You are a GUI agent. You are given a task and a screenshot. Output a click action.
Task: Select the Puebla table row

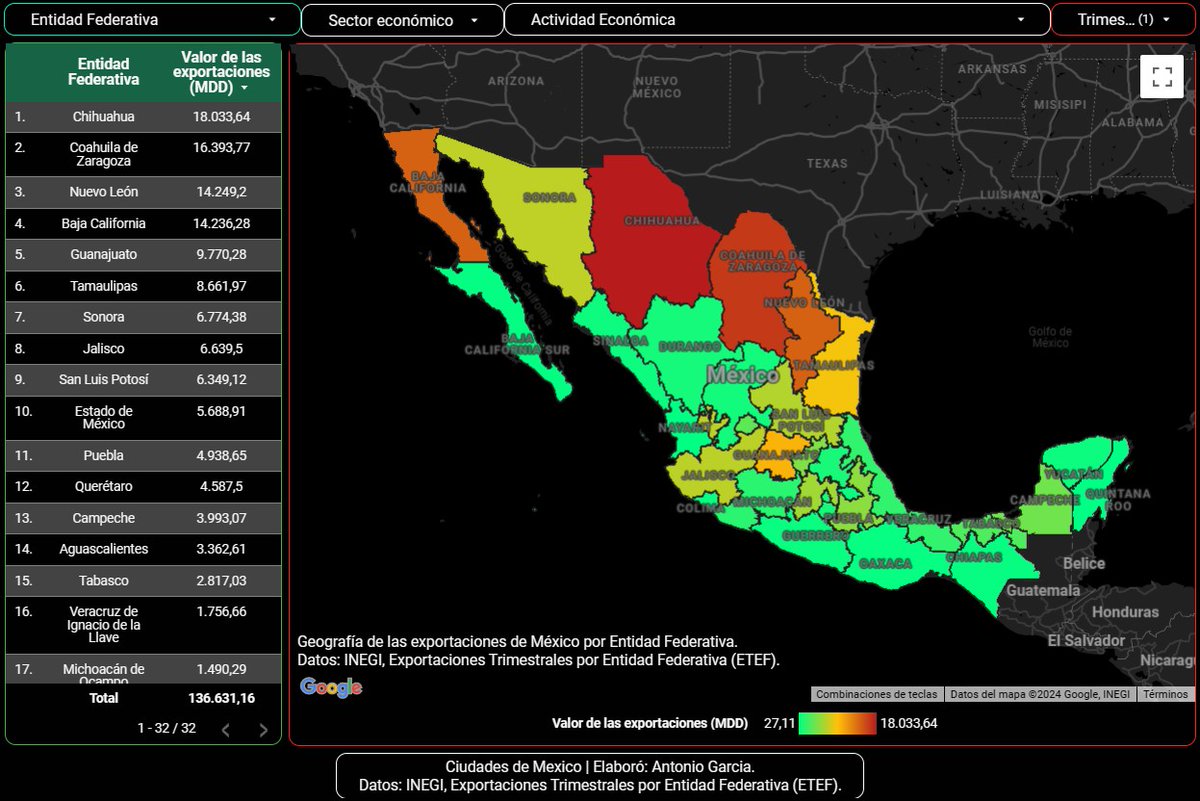pyautogui.click(x=144, y=455)
